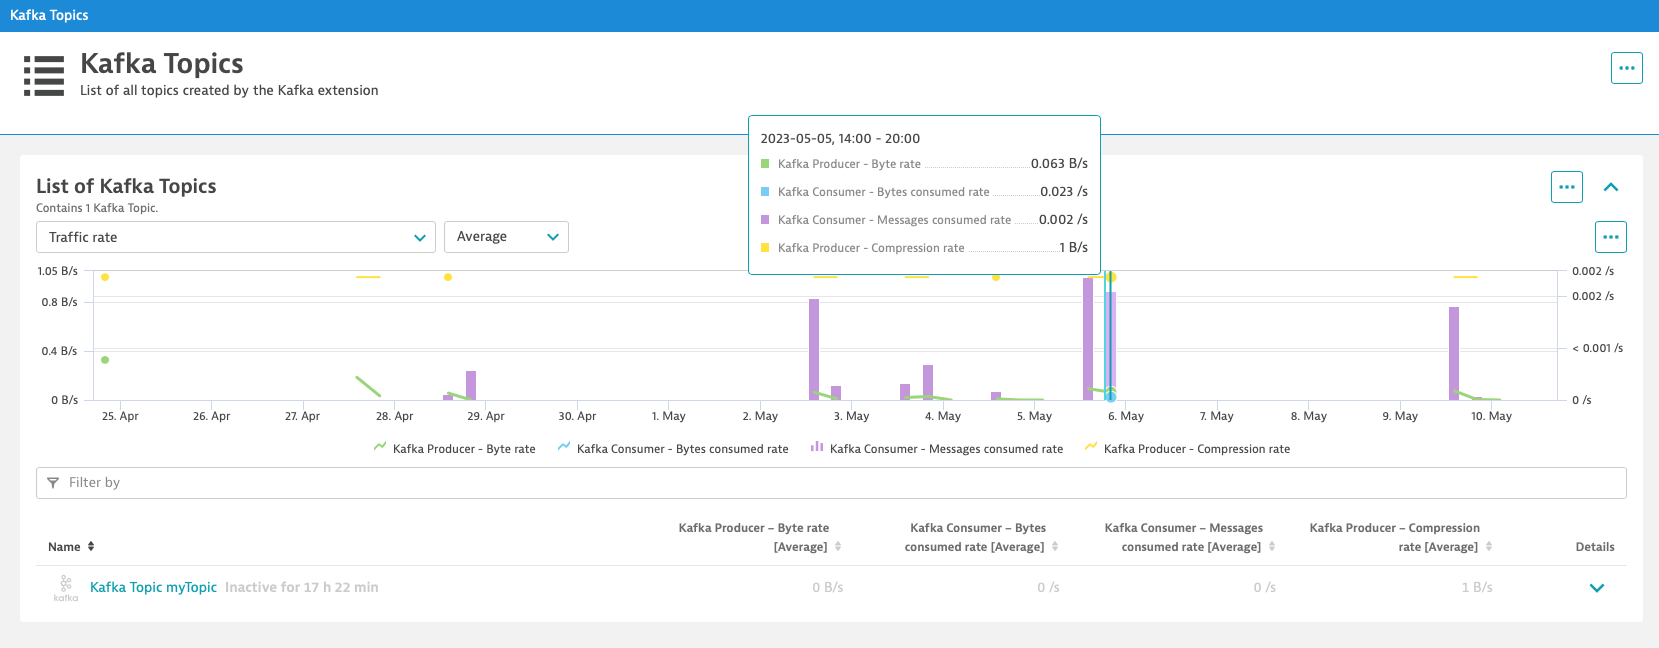Click the sort arrows for Bytes consumed rate column

(1055, 547)
